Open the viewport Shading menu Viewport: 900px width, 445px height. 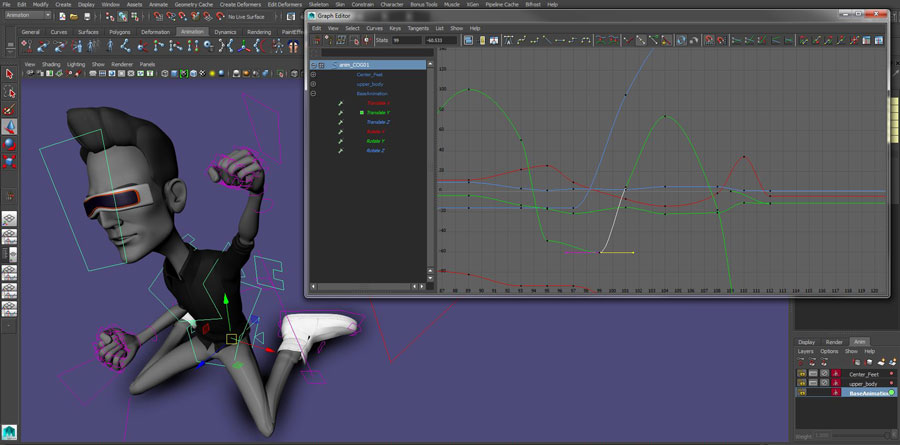coord(51,64)
